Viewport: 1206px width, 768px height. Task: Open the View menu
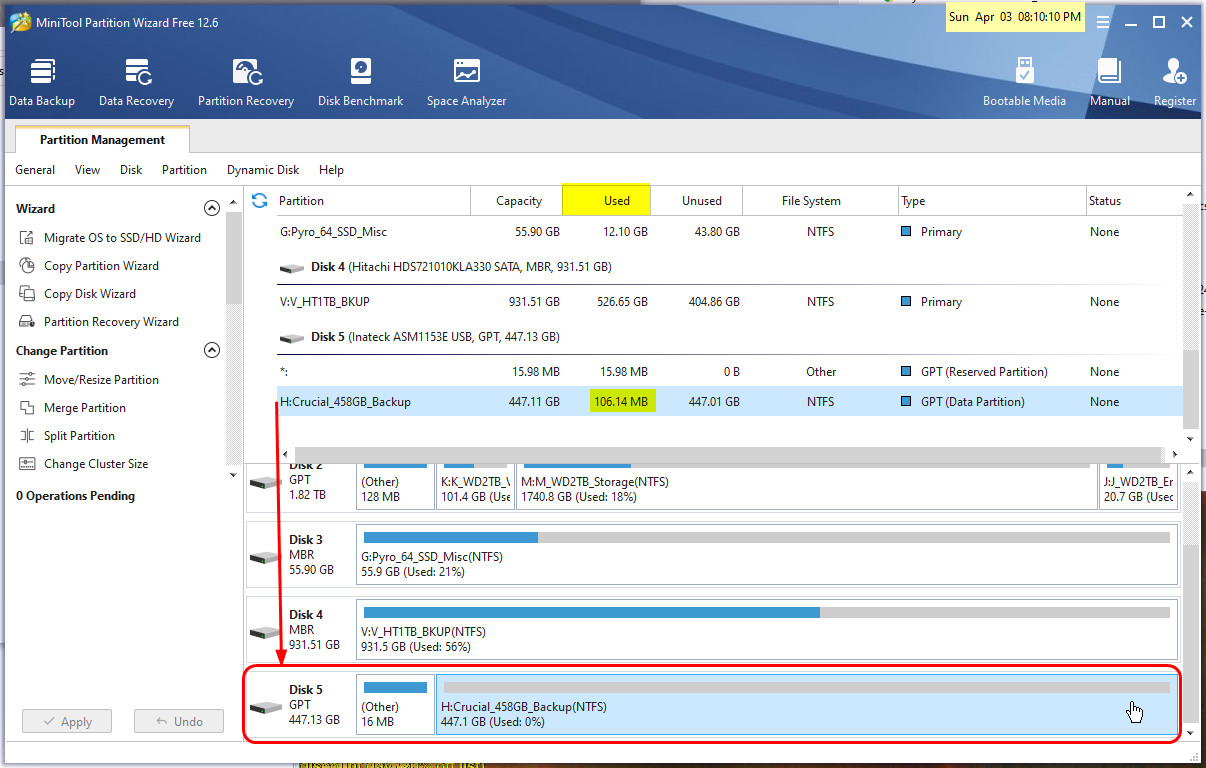(x=88, y=170)
